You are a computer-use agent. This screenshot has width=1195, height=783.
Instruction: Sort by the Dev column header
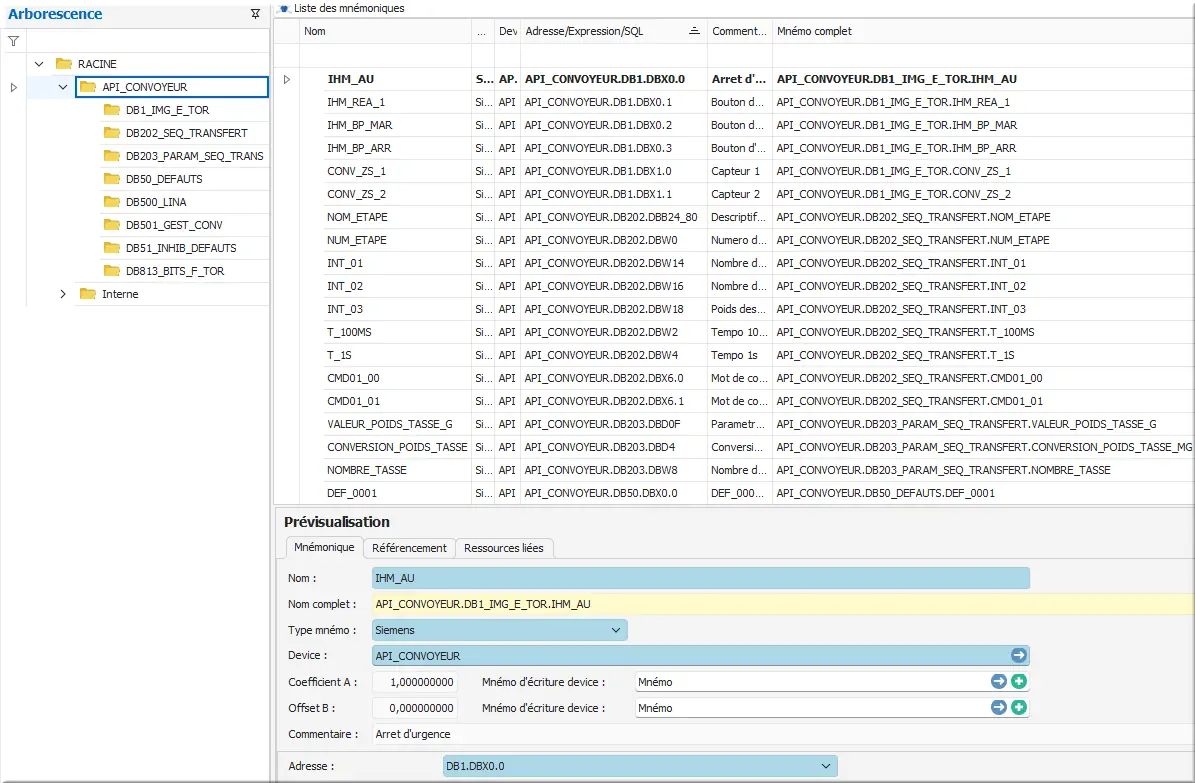[508, 31]
